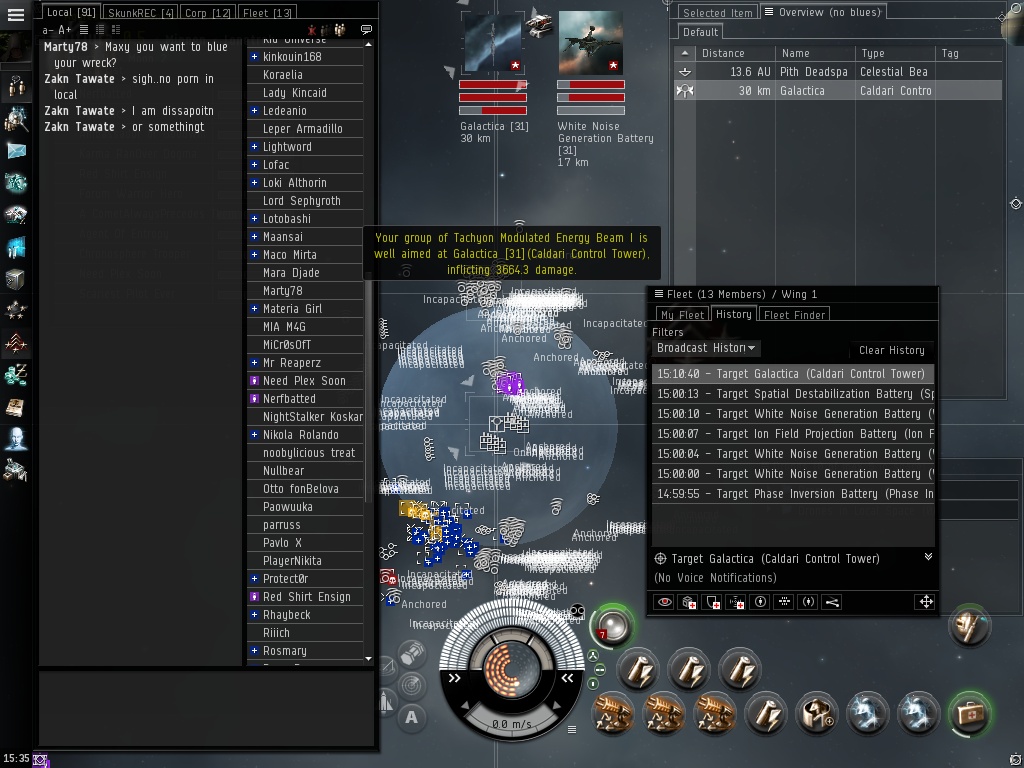Activate the medical case repair module
Screen dimensions: 1024x768
[x=970, y=713]
